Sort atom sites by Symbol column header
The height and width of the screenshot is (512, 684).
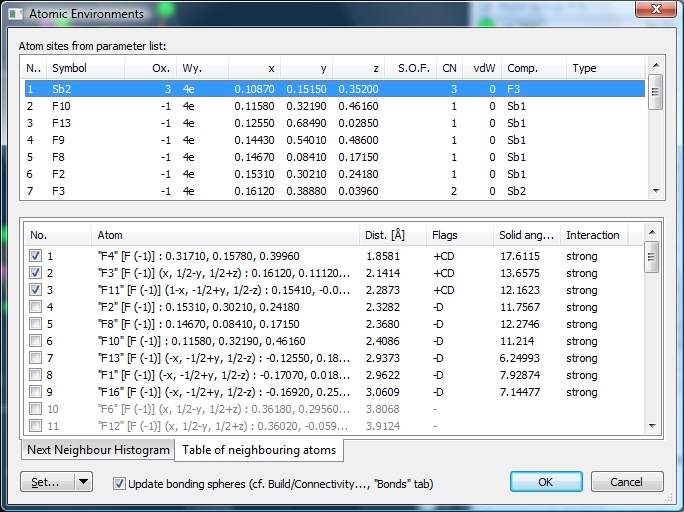pyautogui.click(x=85, y=68)
